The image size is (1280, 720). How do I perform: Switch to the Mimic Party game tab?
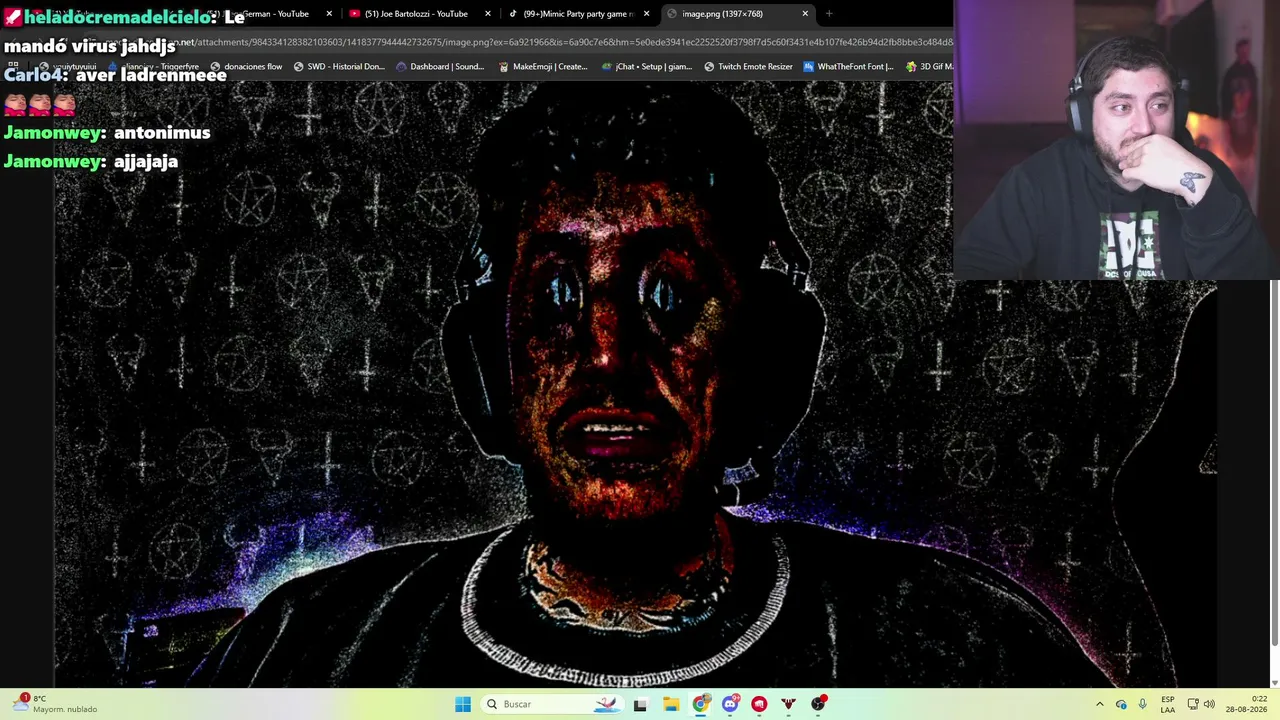pyautogui.click(x=578, y=14)
